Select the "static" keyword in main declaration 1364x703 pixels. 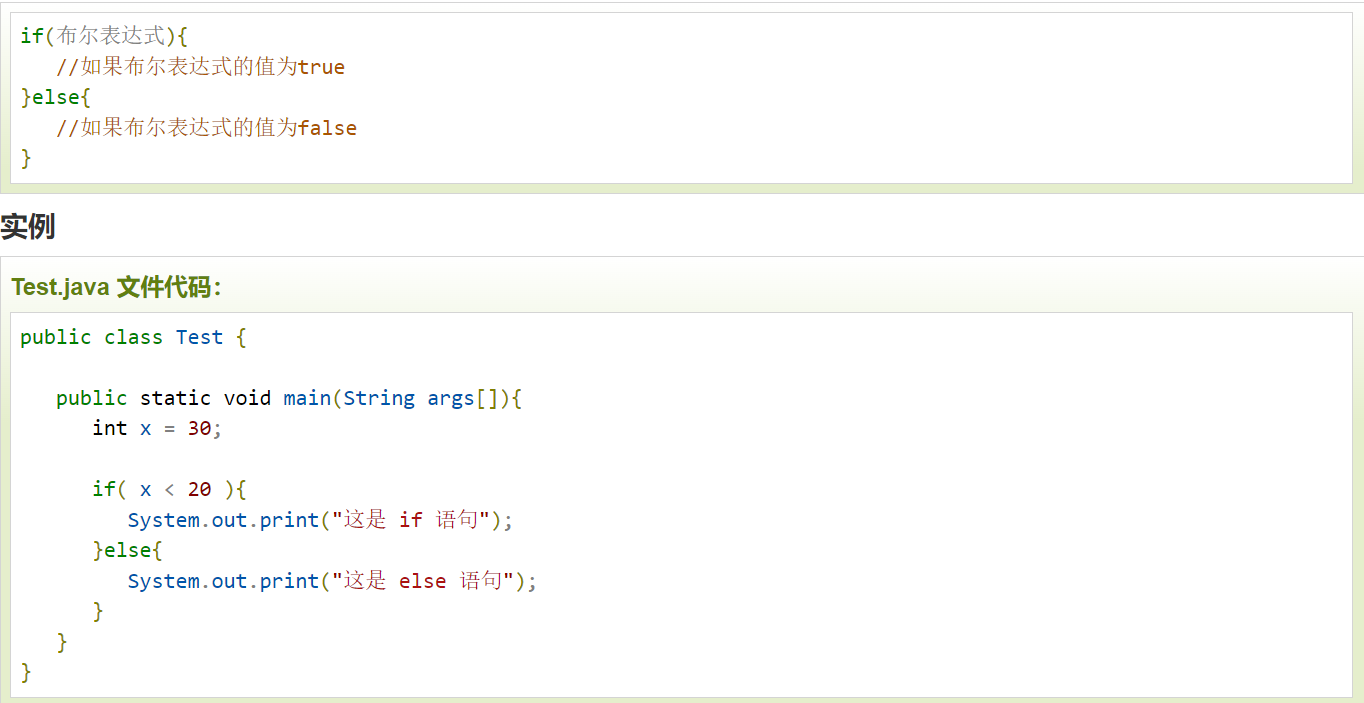[x=175, y=398]
